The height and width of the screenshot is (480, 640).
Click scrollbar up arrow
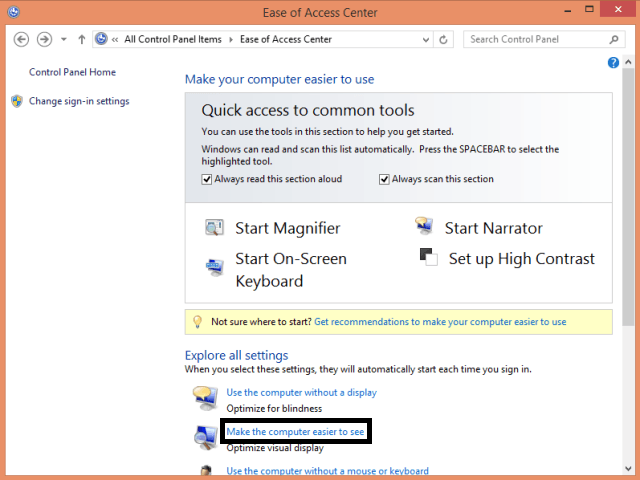coord(628,62)
